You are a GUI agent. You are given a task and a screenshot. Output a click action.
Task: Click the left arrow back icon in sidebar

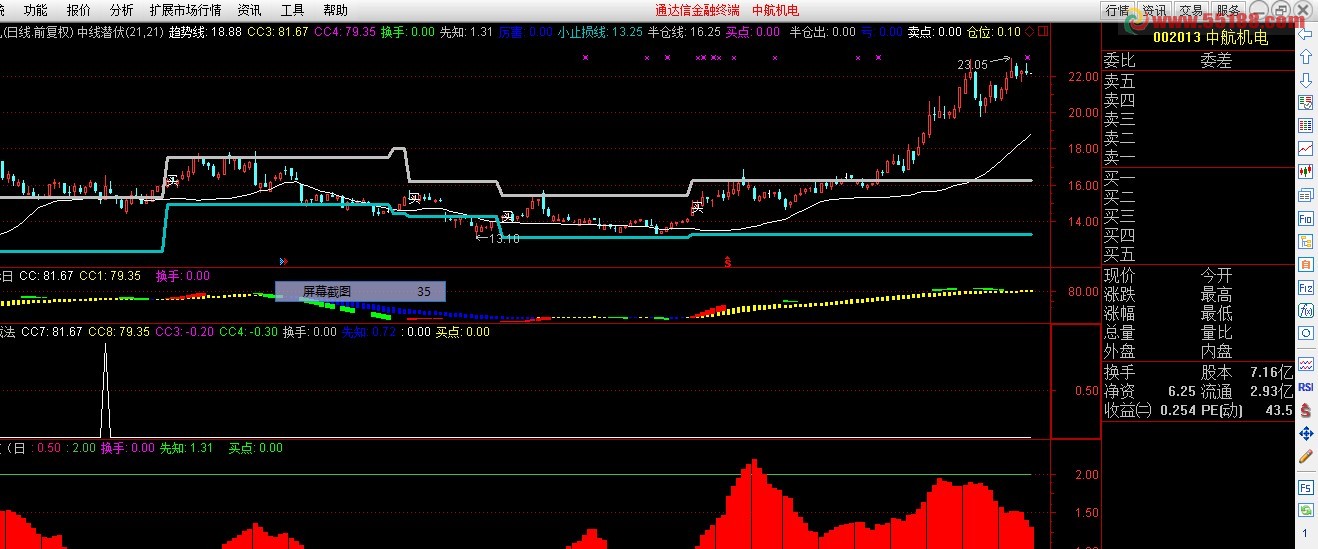(1305, 35)
